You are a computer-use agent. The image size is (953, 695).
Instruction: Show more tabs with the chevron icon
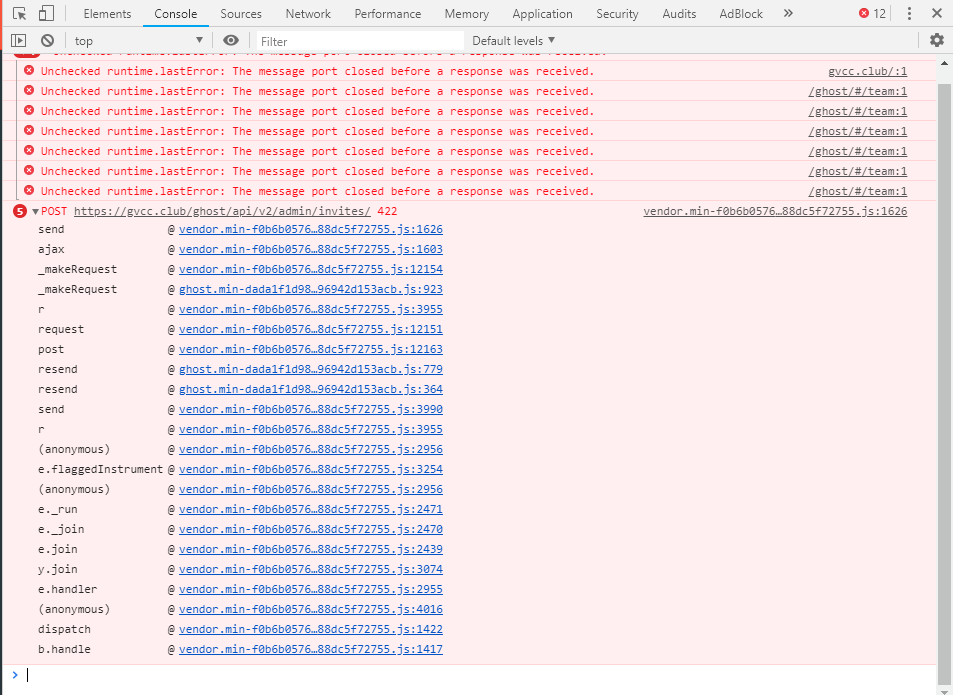[788, 13]
